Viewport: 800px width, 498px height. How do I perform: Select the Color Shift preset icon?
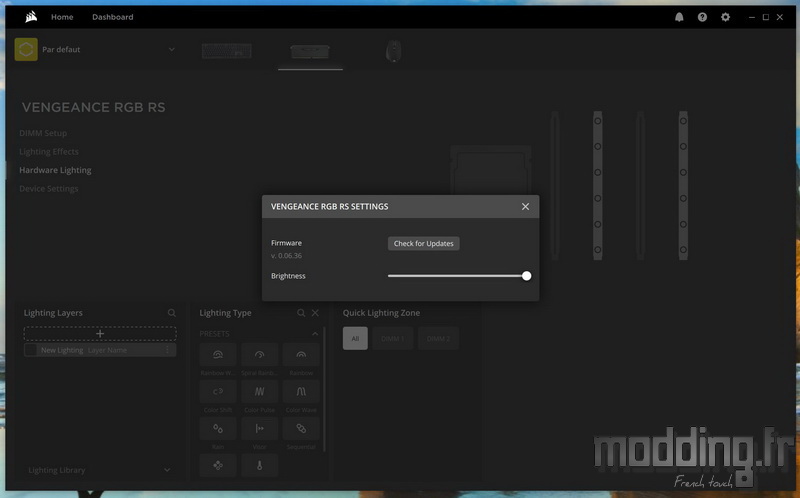pyautogui.click(x=218, y=392)
